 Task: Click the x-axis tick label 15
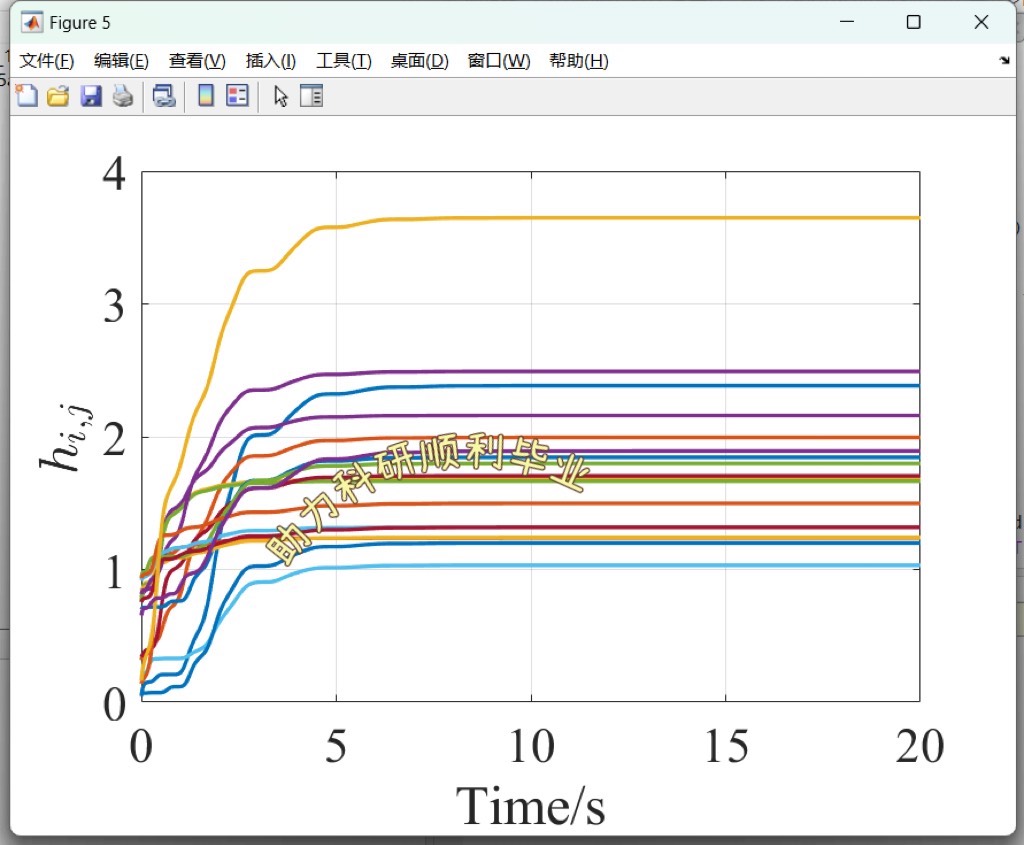click(x=726, y=746)
